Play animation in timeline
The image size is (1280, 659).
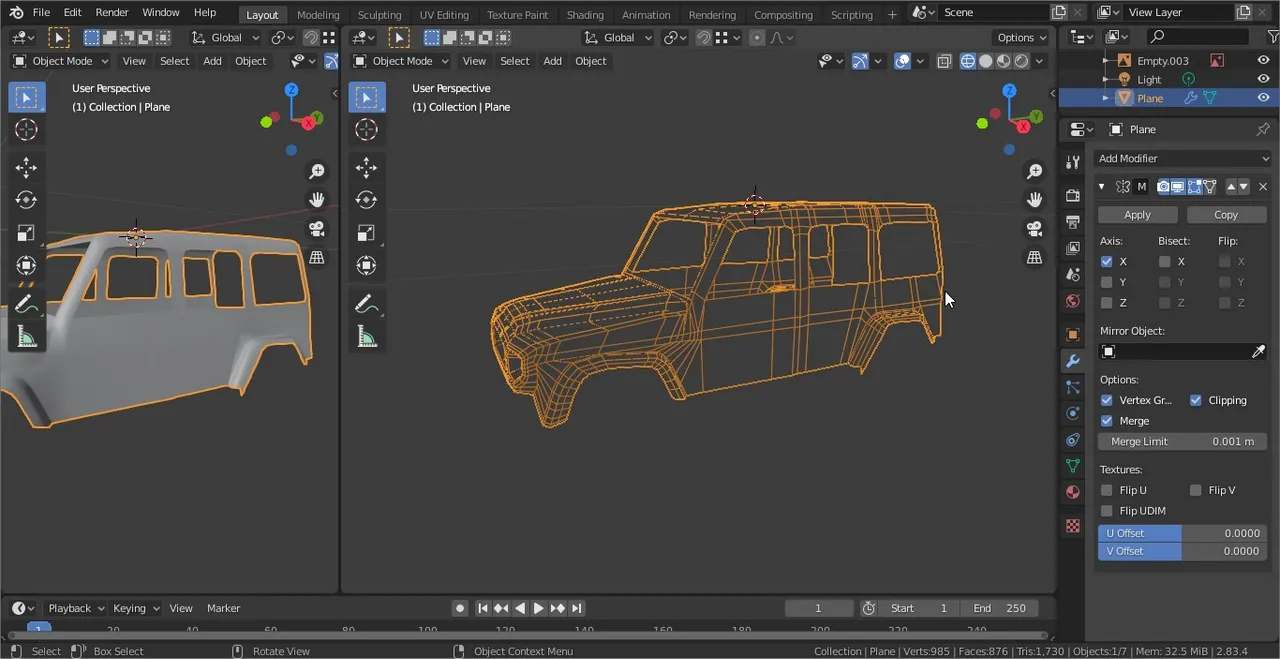538,608
